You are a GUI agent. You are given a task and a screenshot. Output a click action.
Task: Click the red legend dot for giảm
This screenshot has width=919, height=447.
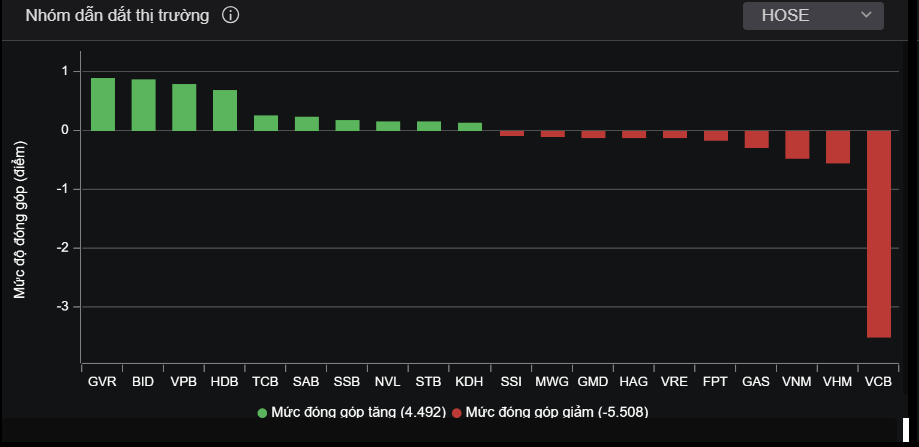(457, 413)
